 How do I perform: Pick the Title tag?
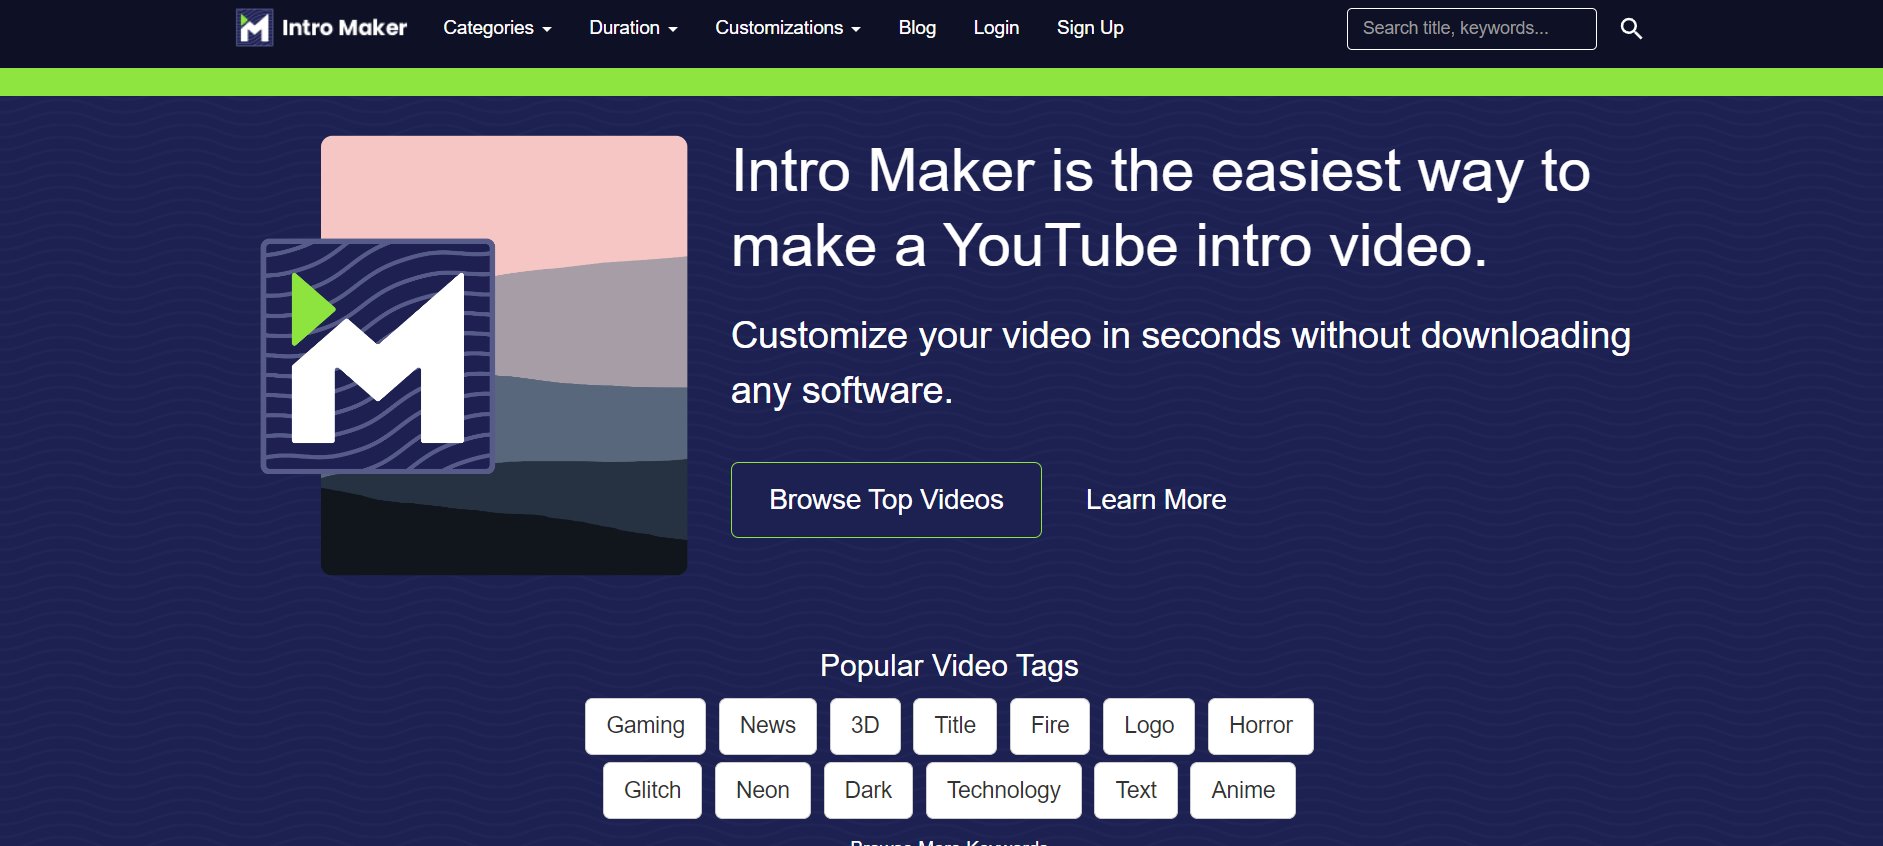point(955,726)
